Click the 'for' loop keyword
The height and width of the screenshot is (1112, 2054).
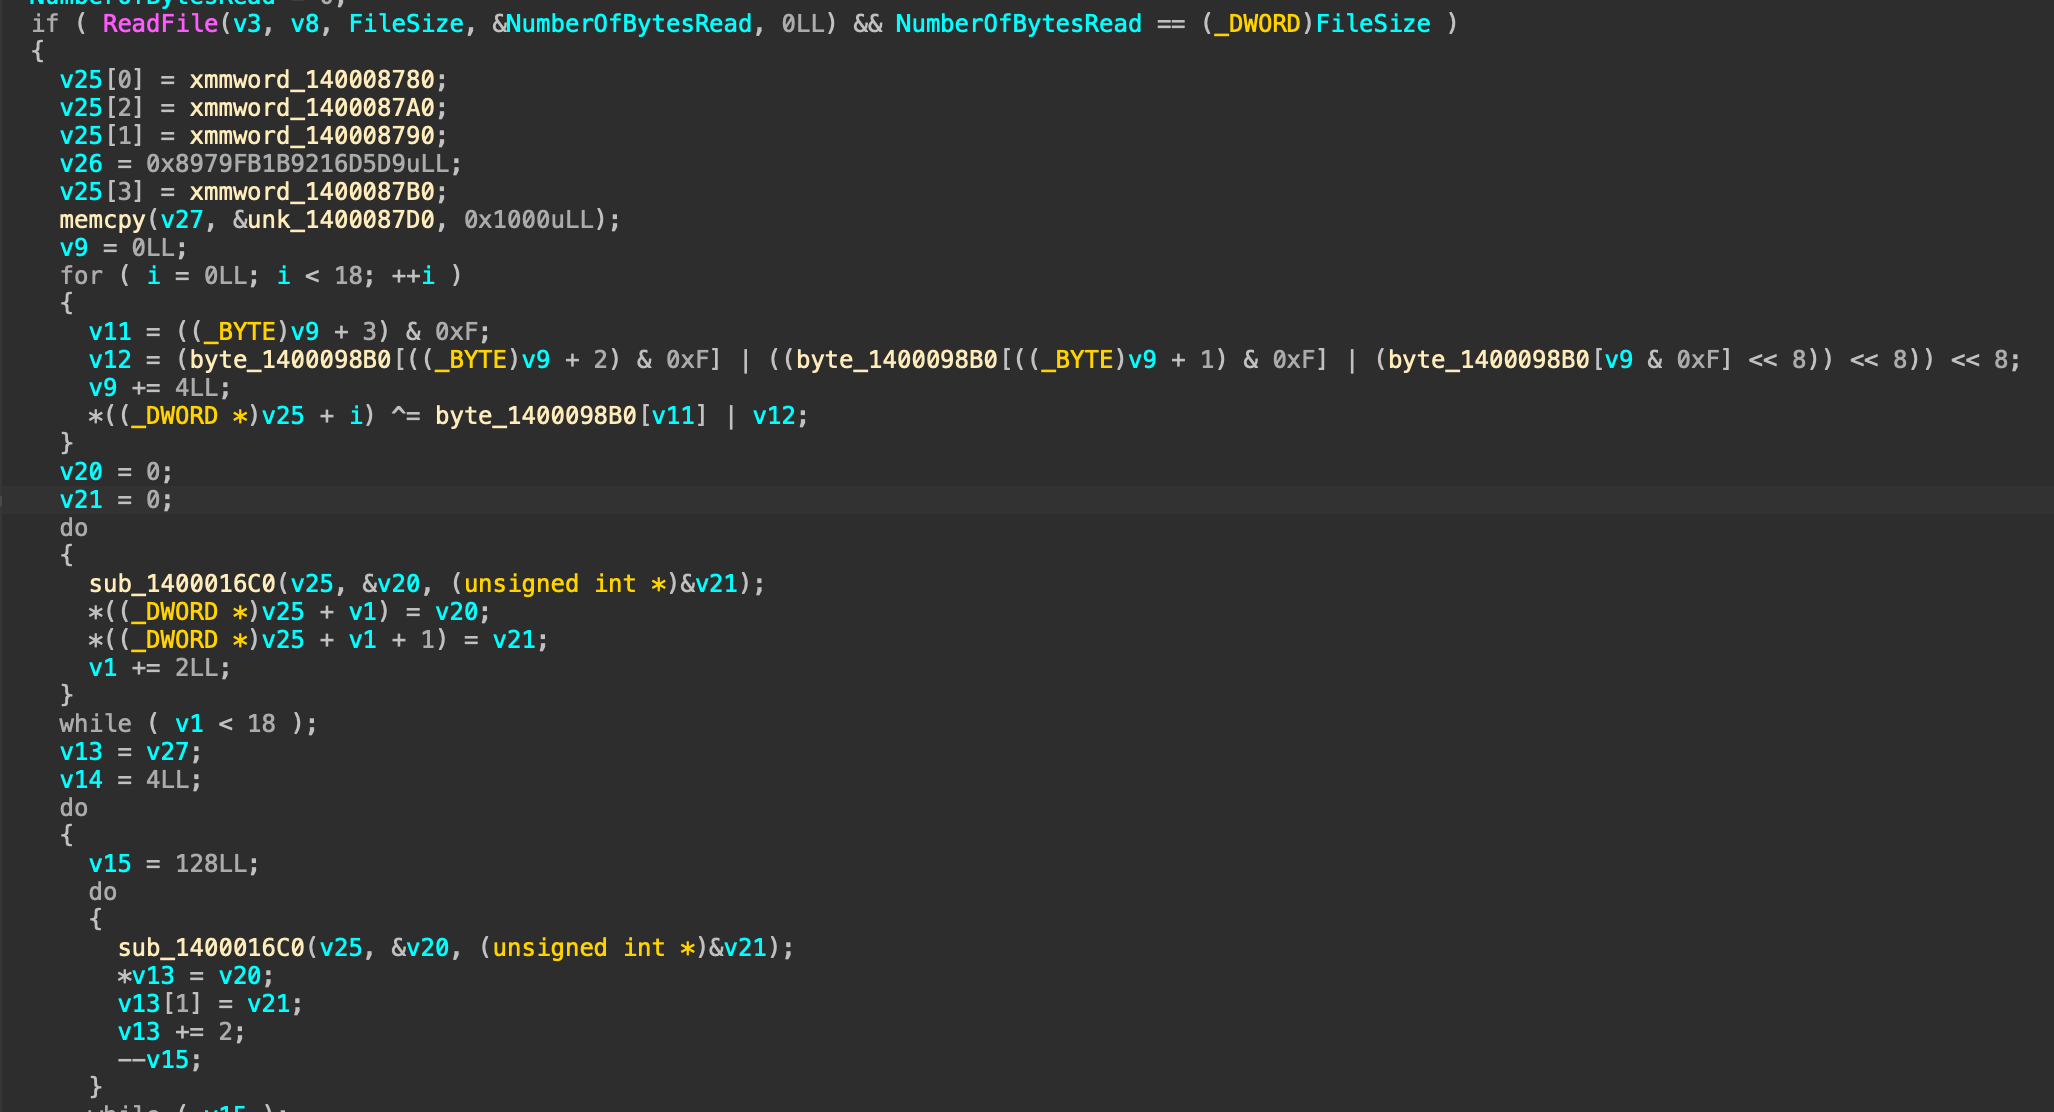[x=81, y=275]
